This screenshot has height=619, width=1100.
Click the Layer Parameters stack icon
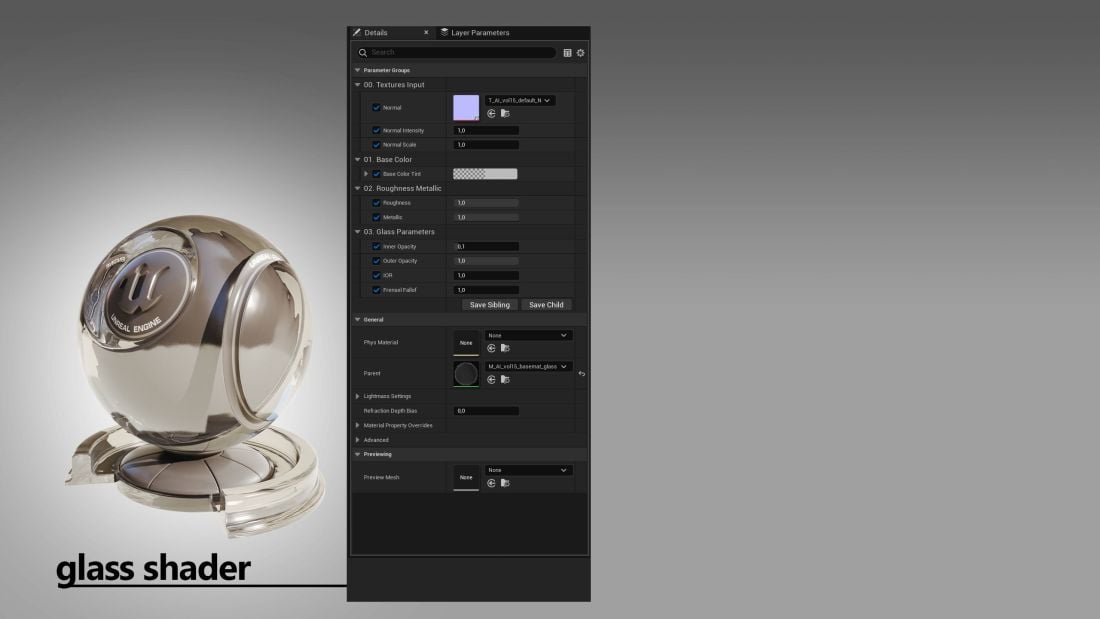pyautogui.click(x=444, y=32)
